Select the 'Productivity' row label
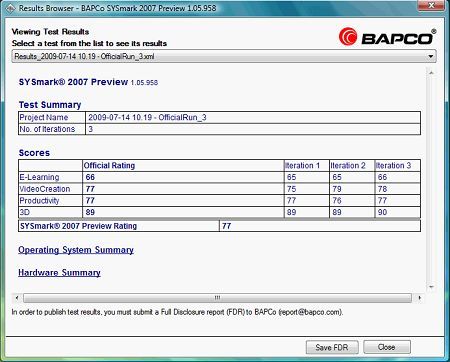 point(39,201)
